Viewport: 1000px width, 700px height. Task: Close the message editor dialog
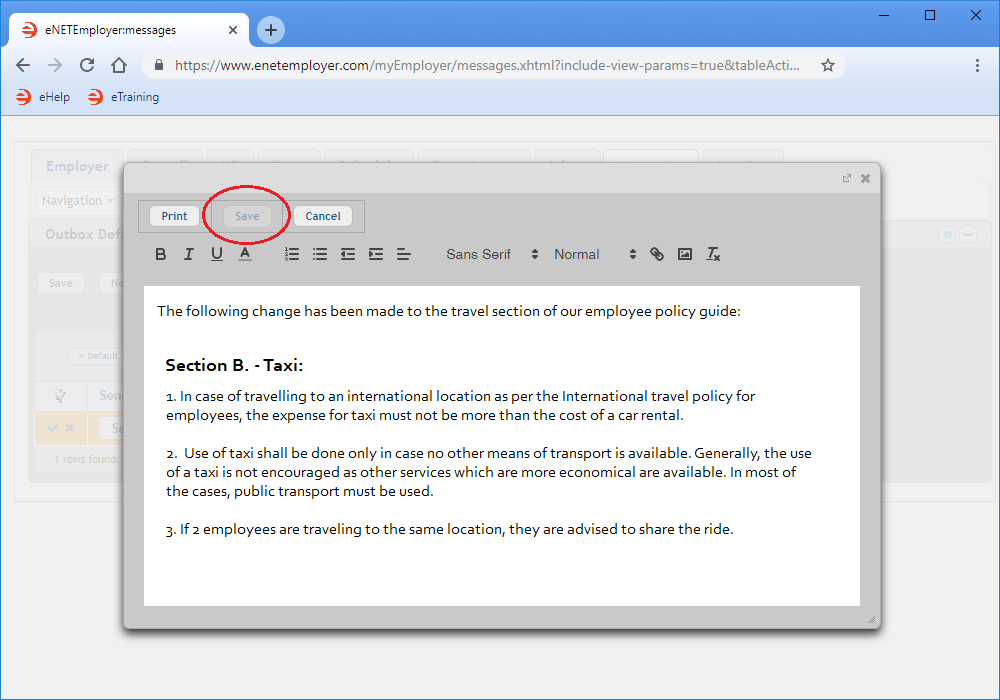(866, 178)
